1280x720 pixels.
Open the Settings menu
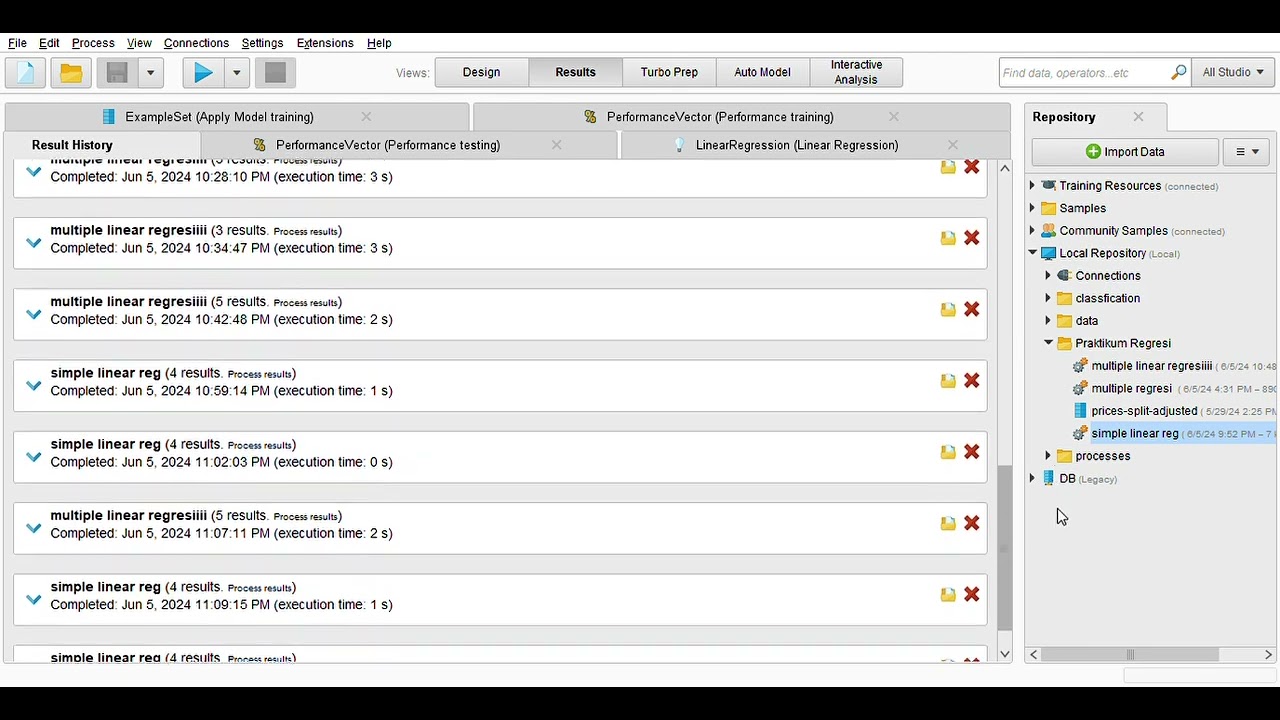click(262, 43)
